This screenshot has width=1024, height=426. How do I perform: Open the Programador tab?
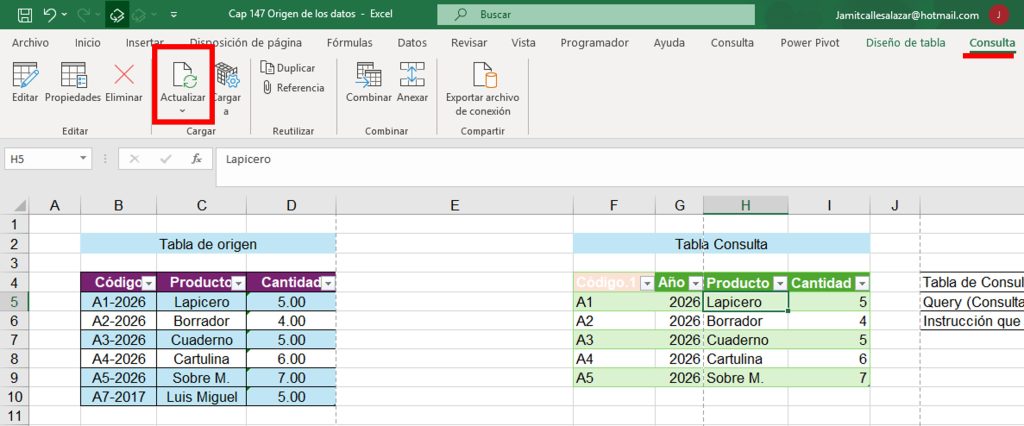click(594, 43)
